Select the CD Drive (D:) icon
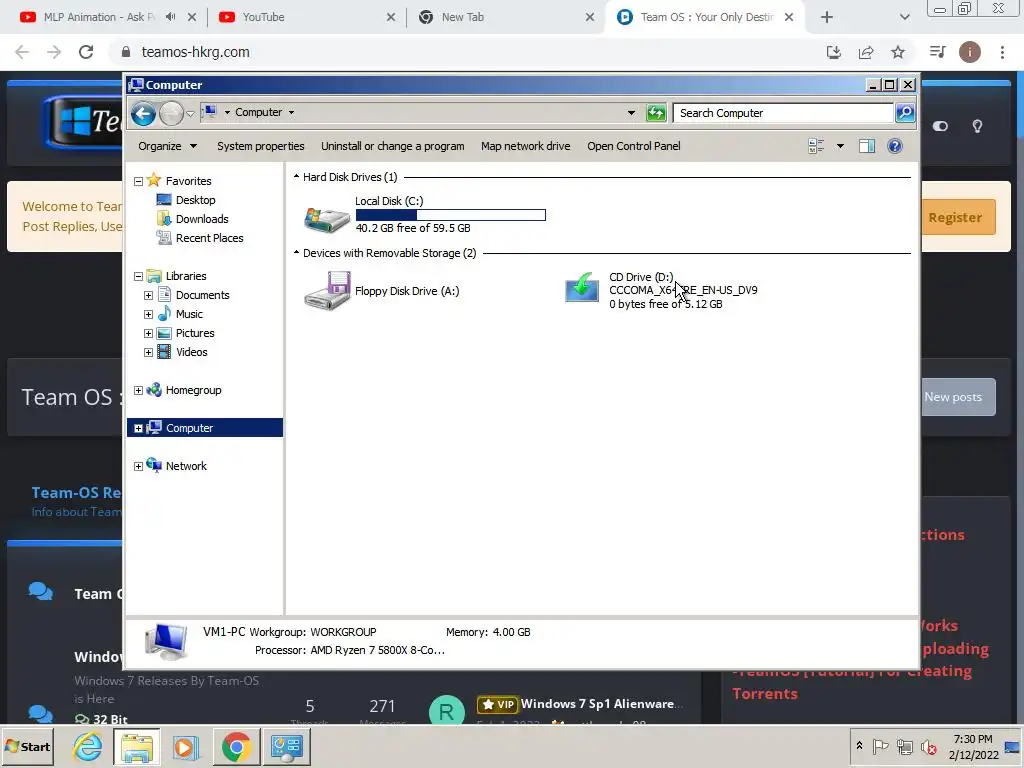Screen dimensions: 1024x768 click(582, 288)
